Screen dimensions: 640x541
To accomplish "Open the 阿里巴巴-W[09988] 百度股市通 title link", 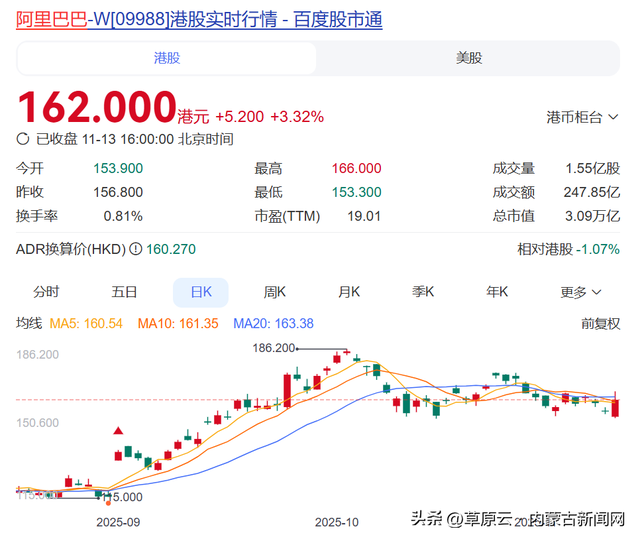I will tap(199, 20).
